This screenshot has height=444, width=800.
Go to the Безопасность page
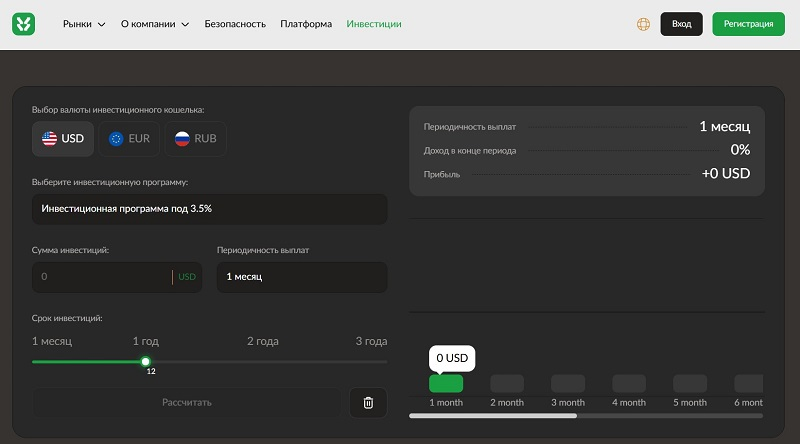235,24
